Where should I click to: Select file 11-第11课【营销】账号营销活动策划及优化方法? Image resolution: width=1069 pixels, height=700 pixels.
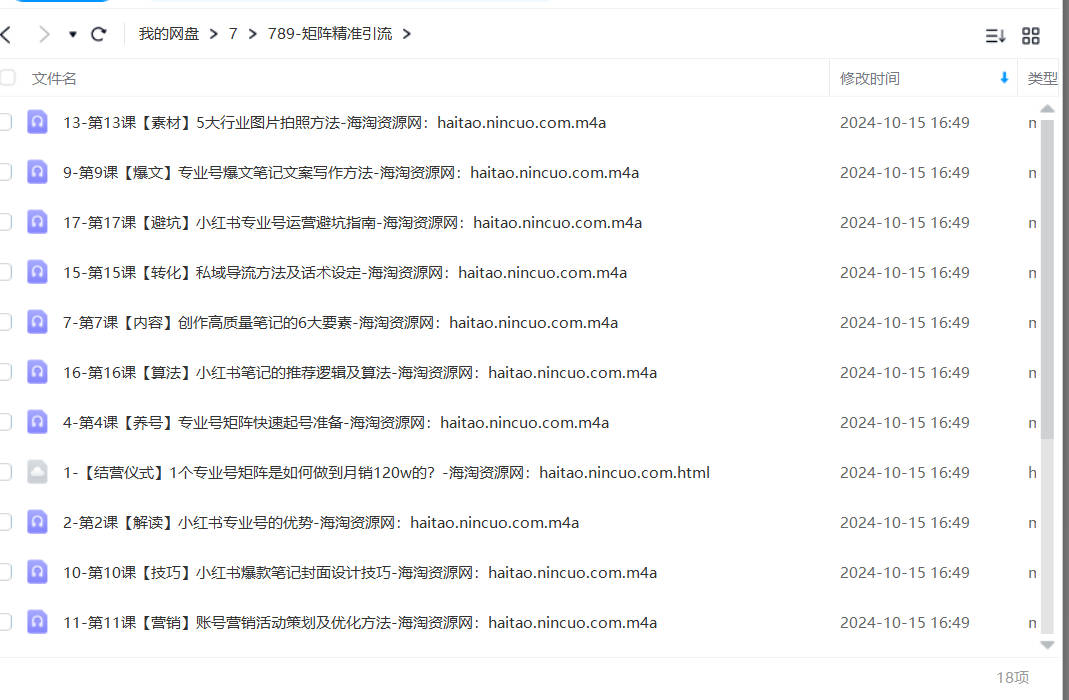click(360, 622)
